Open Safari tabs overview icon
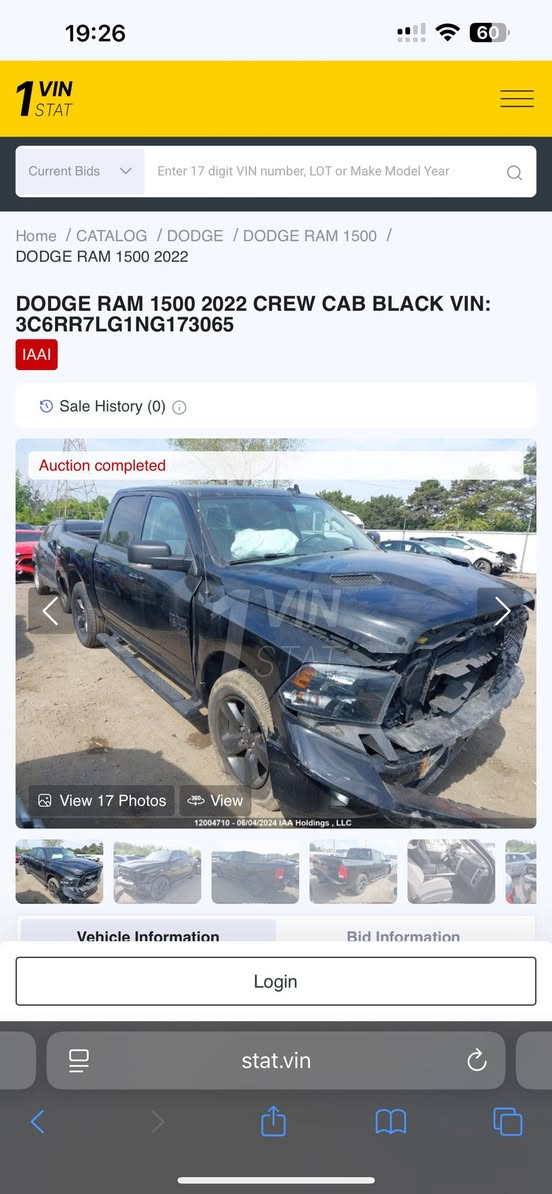Viewport: 552px width, 1194px height. pos(508,1122)
